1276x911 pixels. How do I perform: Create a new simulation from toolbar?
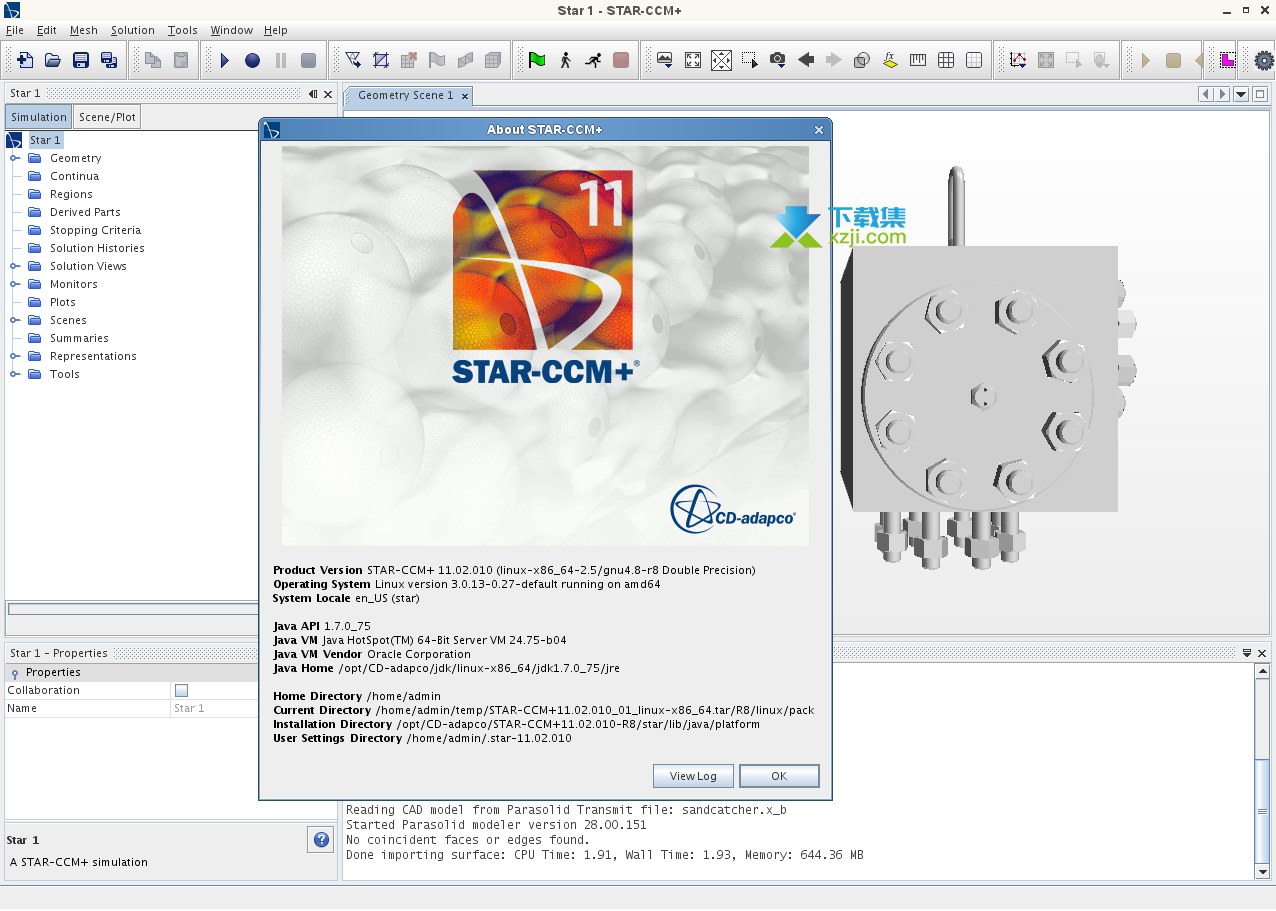coord(25,60)
